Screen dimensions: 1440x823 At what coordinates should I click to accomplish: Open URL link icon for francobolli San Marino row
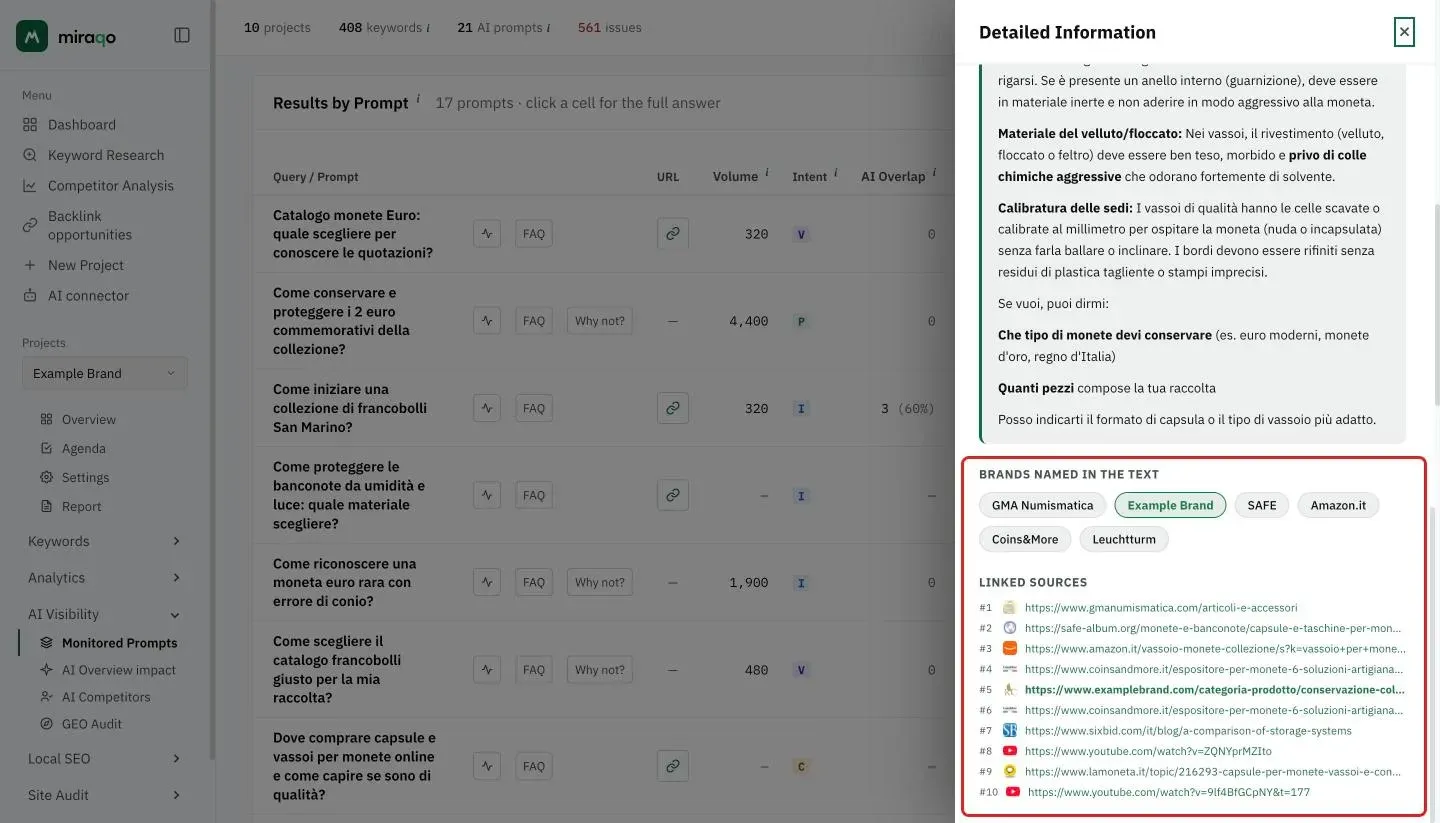pos(673,408)
